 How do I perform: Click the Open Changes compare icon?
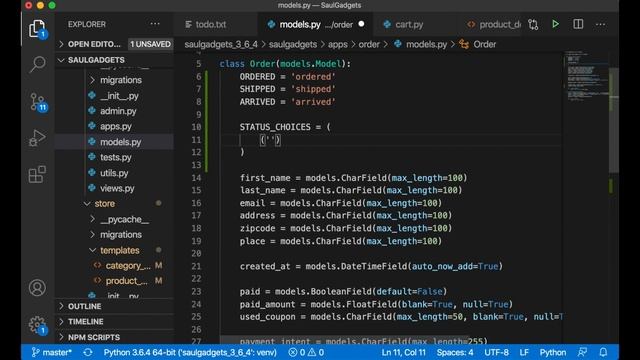coord(533,24)
